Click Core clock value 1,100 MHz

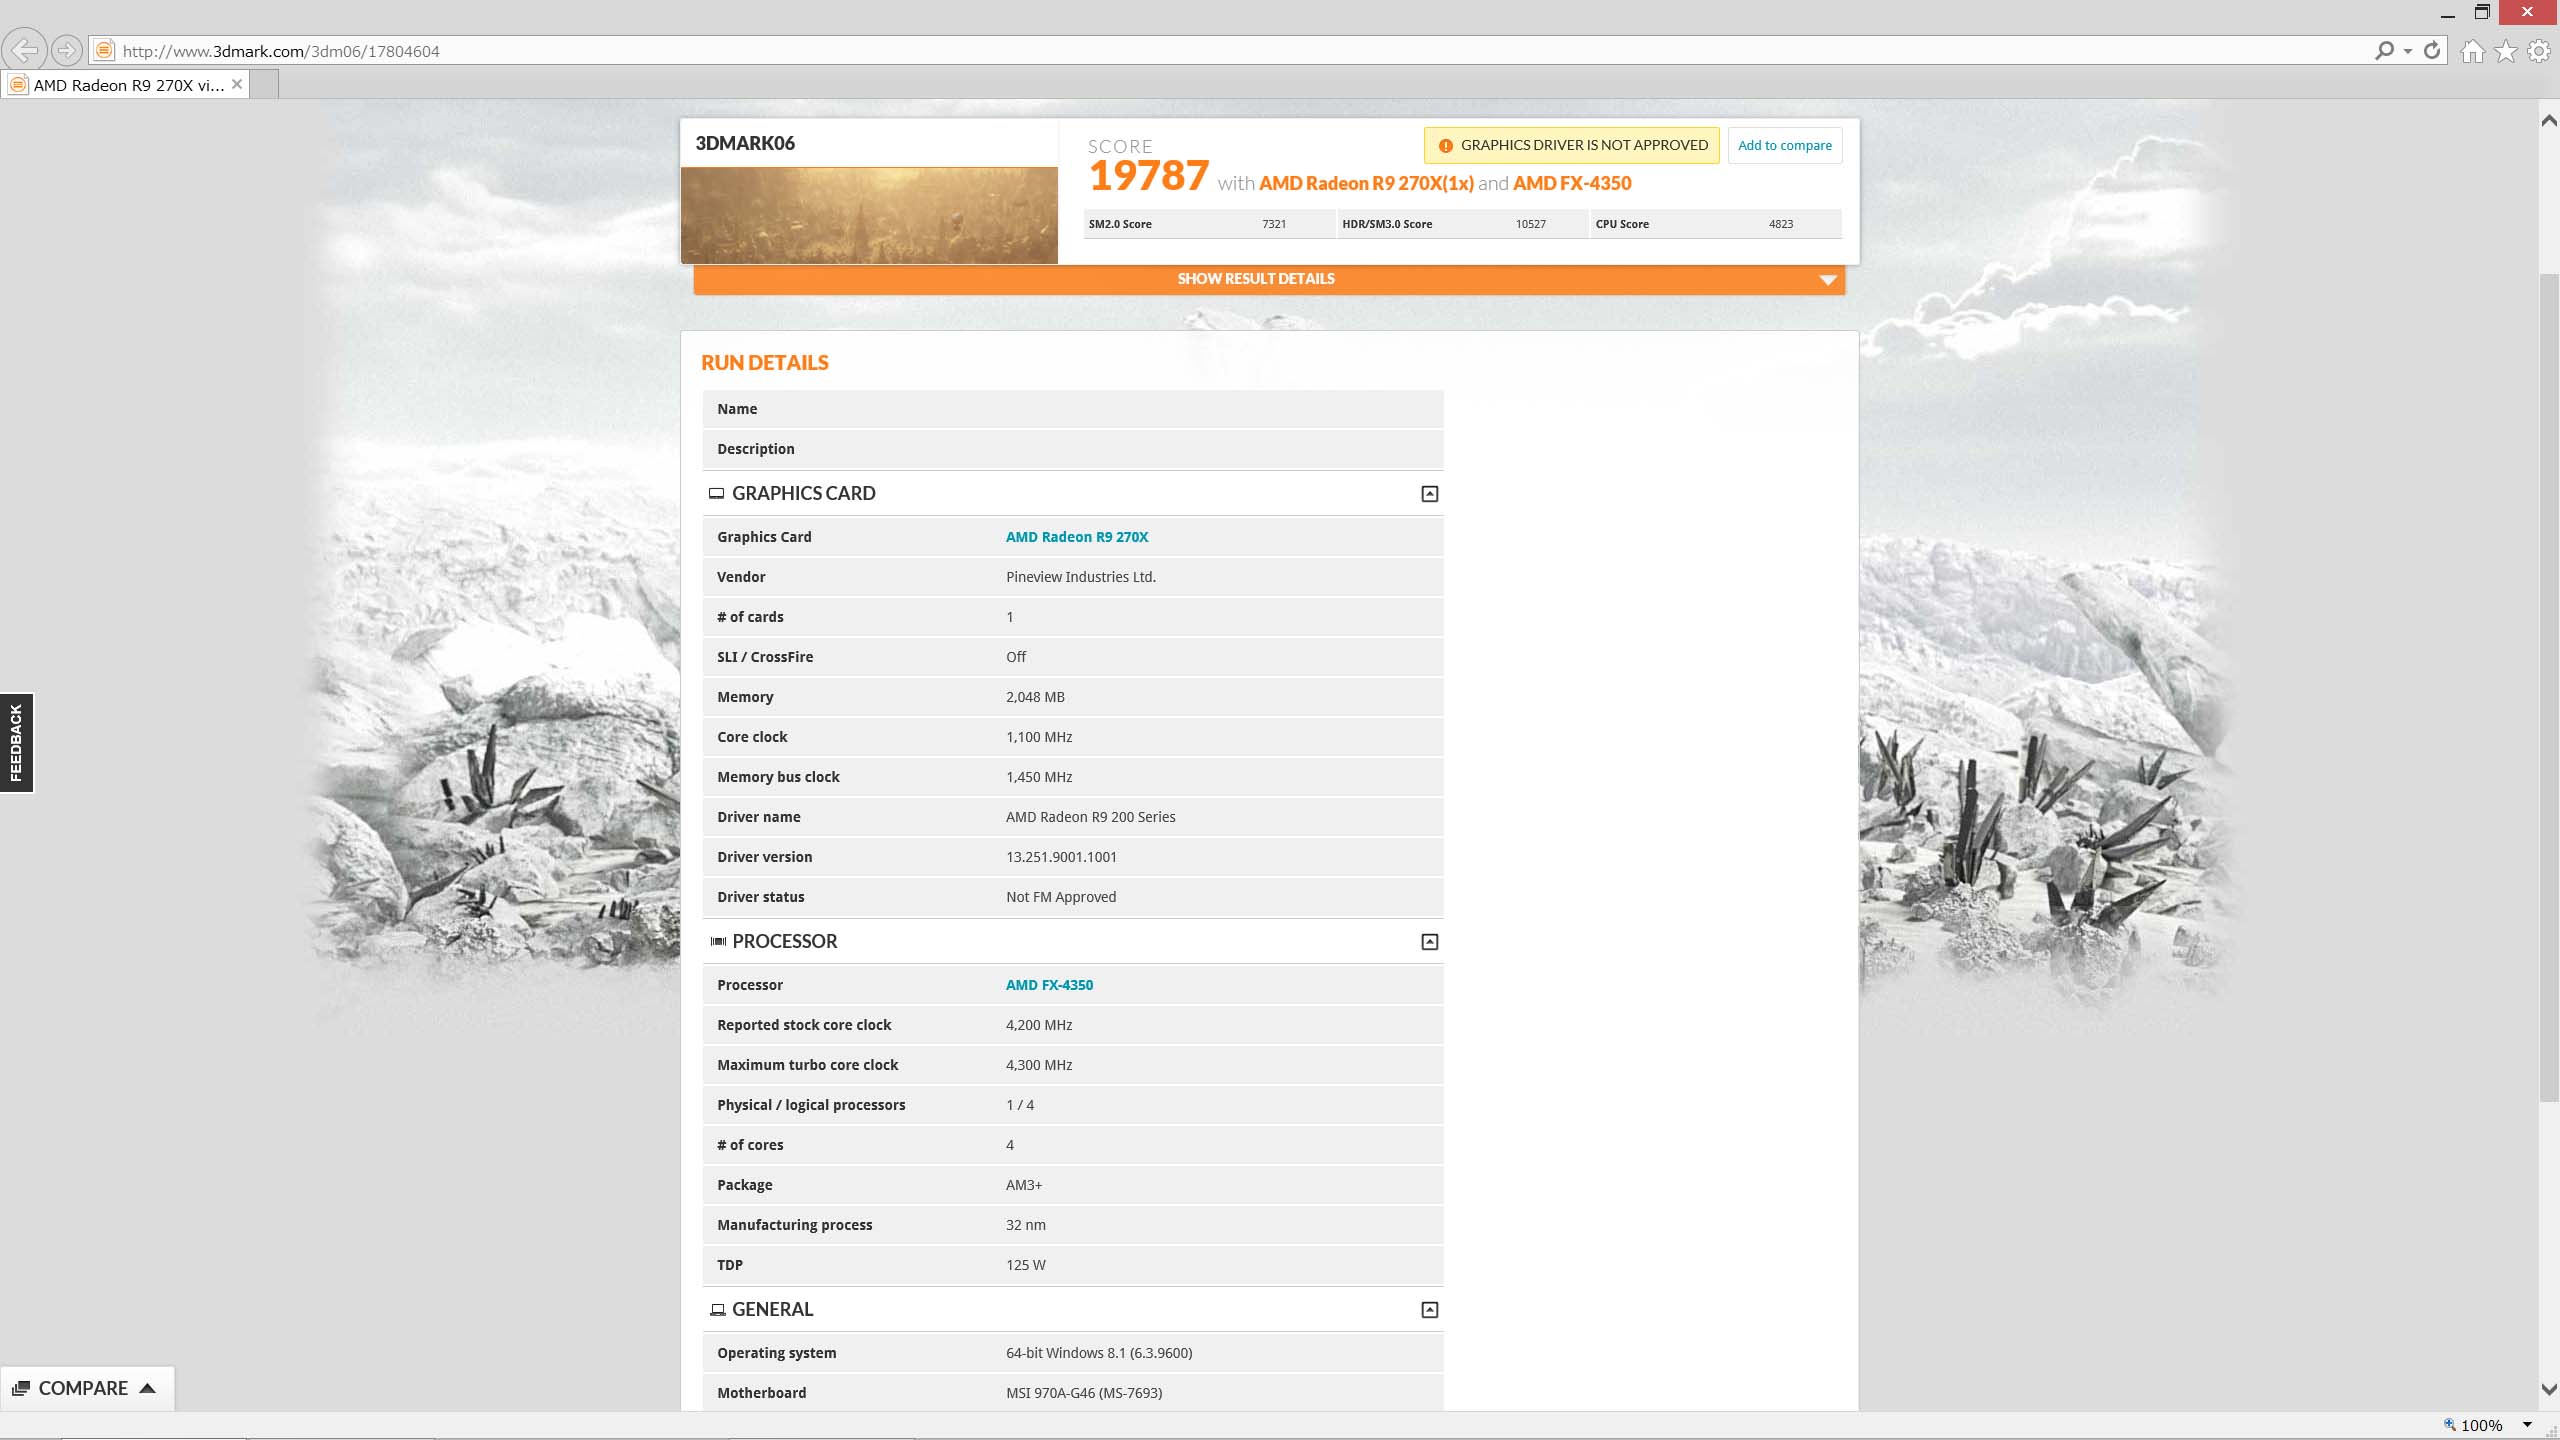click(x=1039, y=737)
